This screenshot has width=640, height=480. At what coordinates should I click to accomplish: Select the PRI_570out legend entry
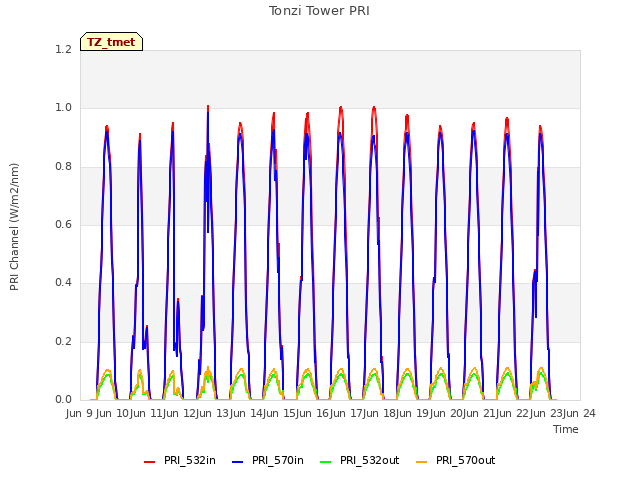pyautogui.click(x=456, y=461)
